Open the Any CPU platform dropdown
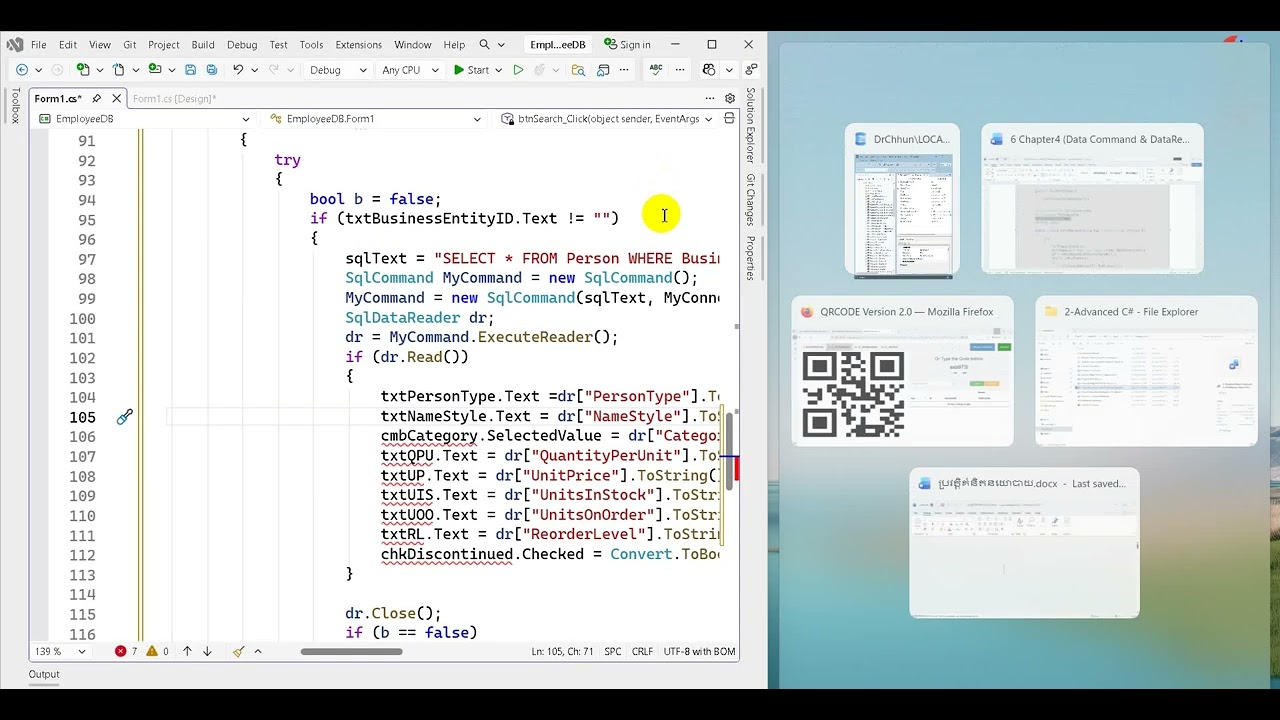Image resolution: width=1280 pixels, height=720 pixels. coord(410,70)
